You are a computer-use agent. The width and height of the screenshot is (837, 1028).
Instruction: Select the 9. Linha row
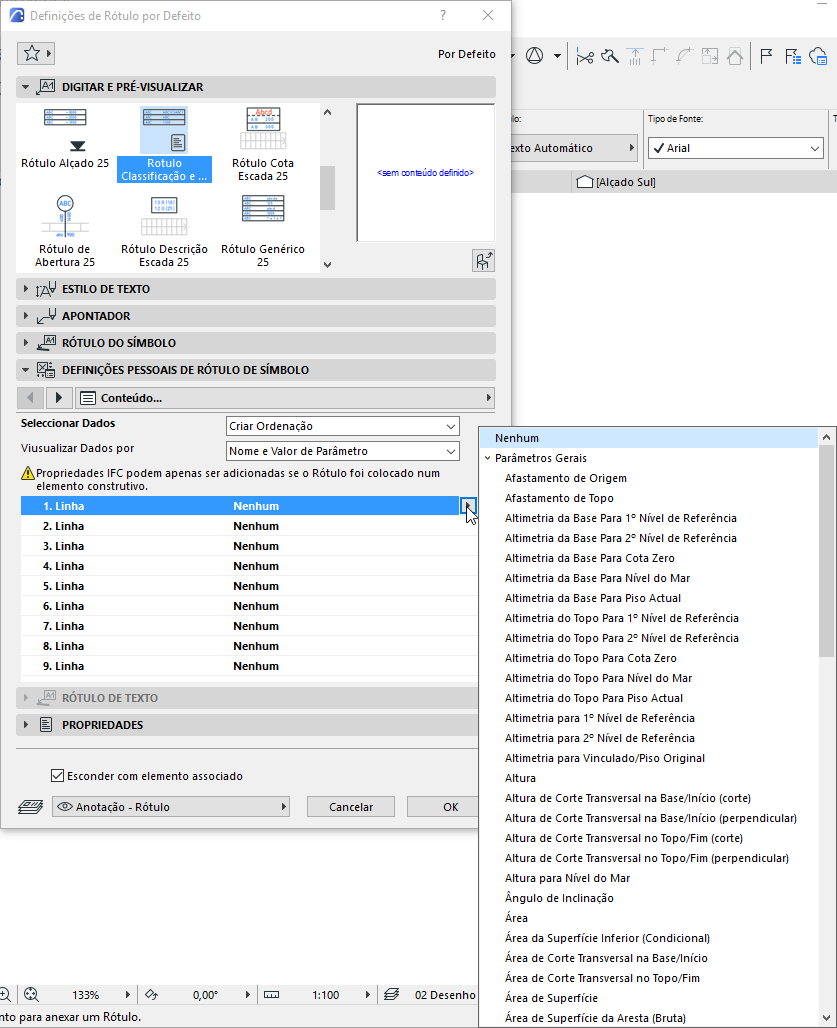tap(248, 666)
